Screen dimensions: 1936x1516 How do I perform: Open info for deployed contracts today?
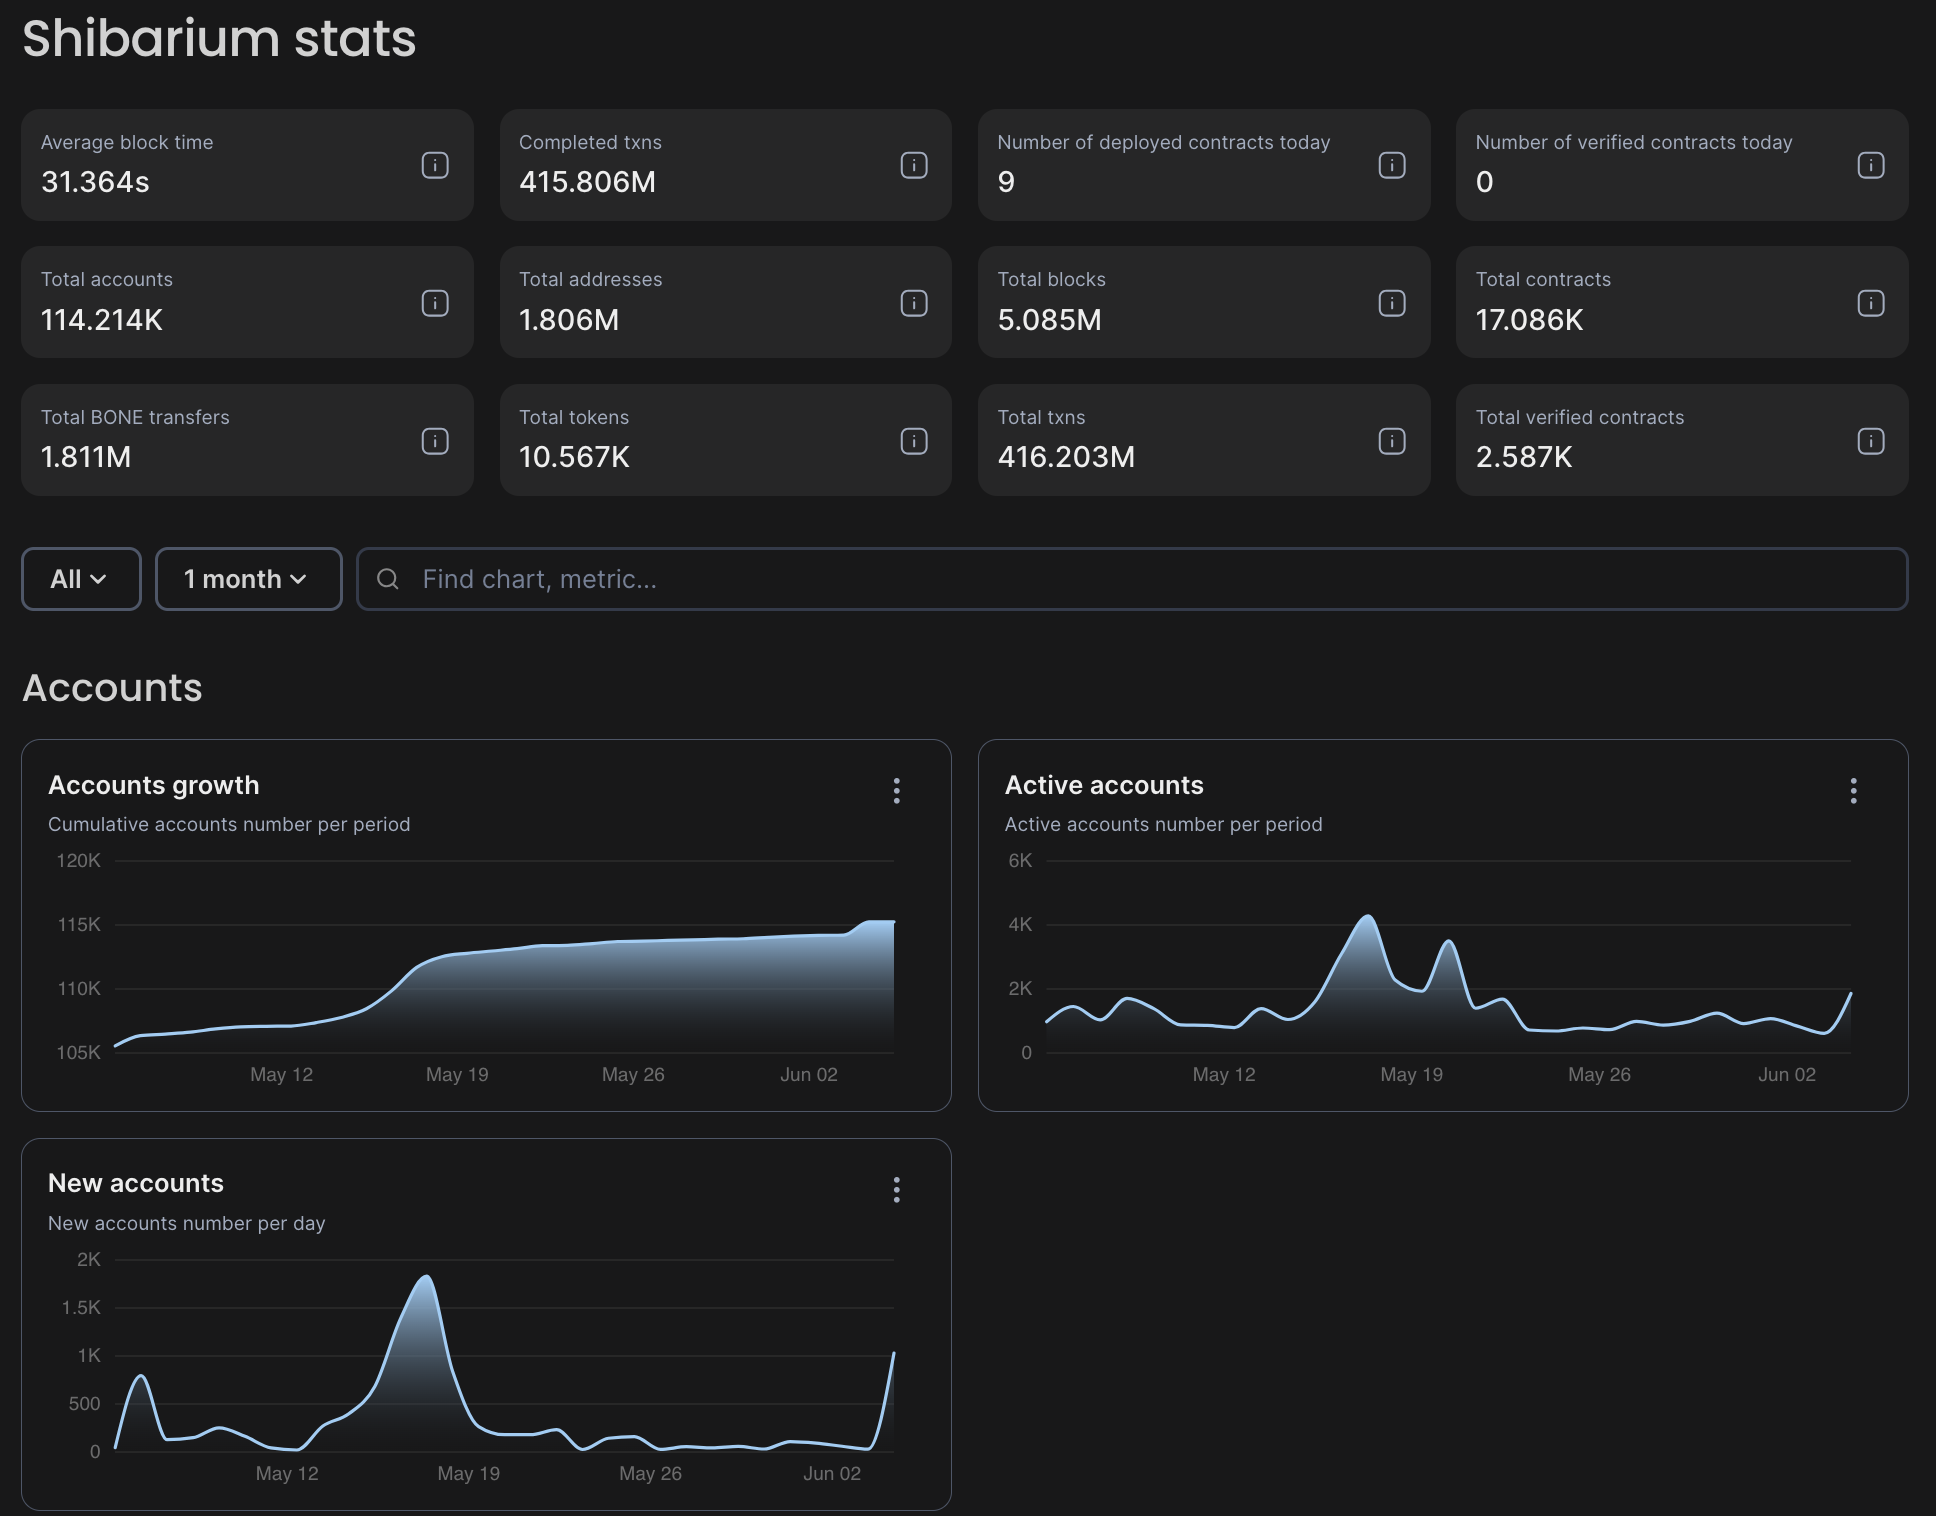point(1392,165)
